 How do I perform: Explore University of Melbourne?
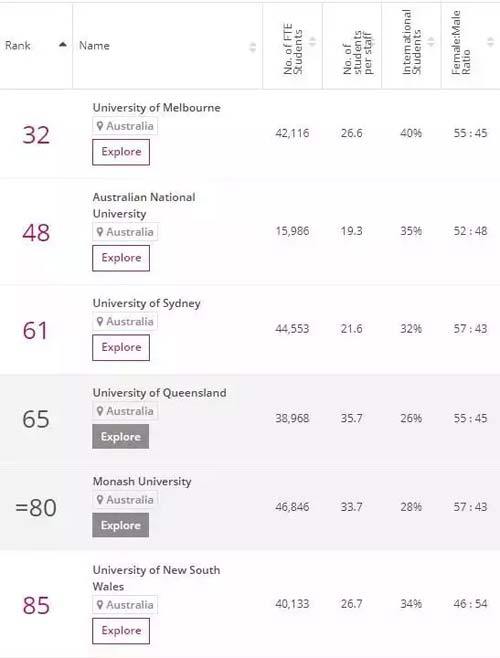tap(121, 152)
